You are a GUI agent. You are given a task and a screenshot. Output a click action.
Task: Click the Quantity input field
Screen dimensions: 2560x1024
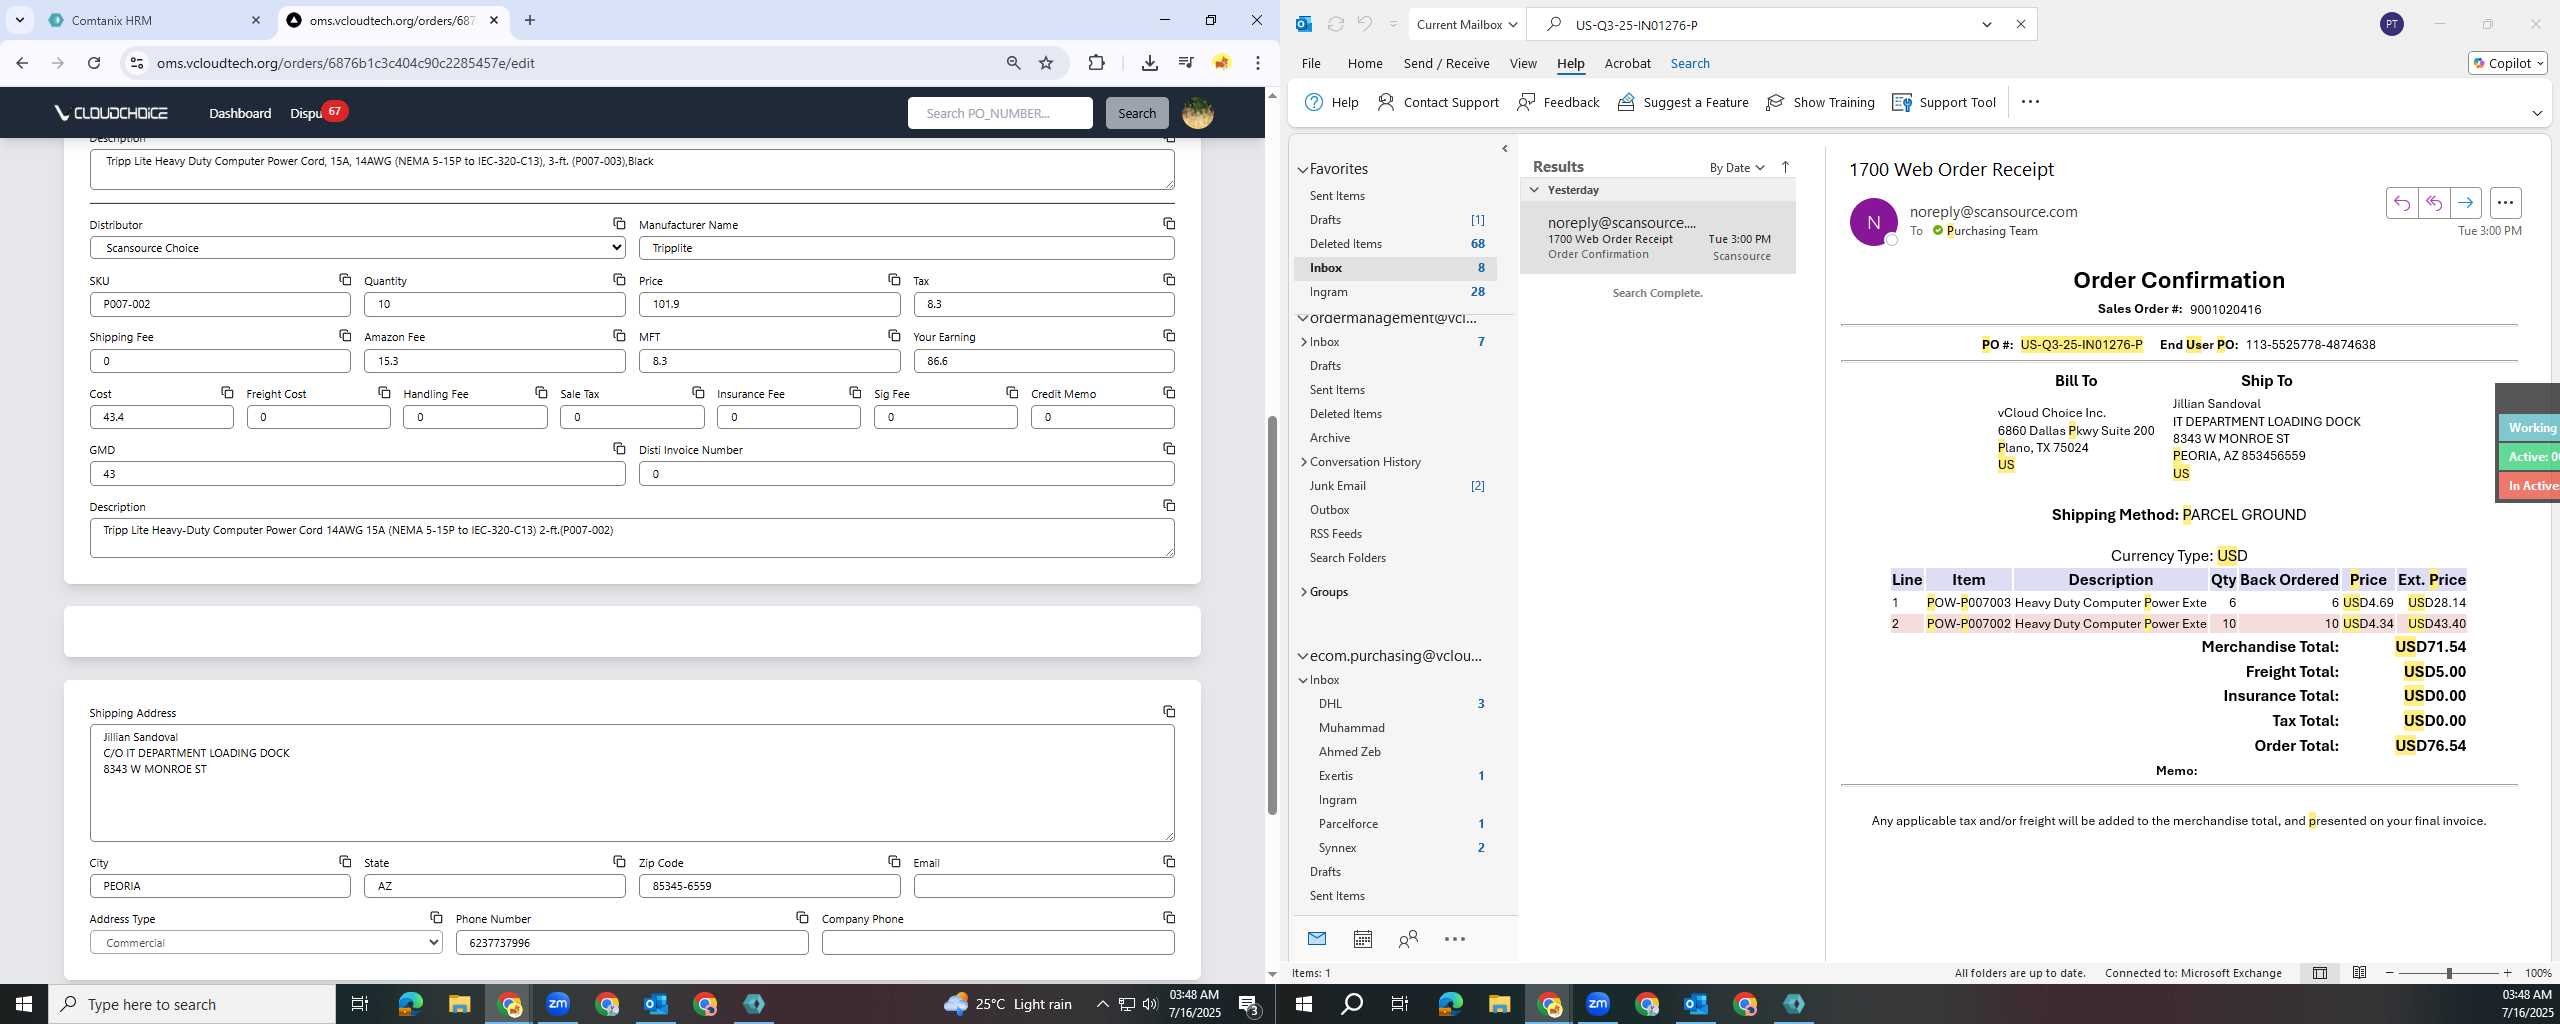coord(494,304)
